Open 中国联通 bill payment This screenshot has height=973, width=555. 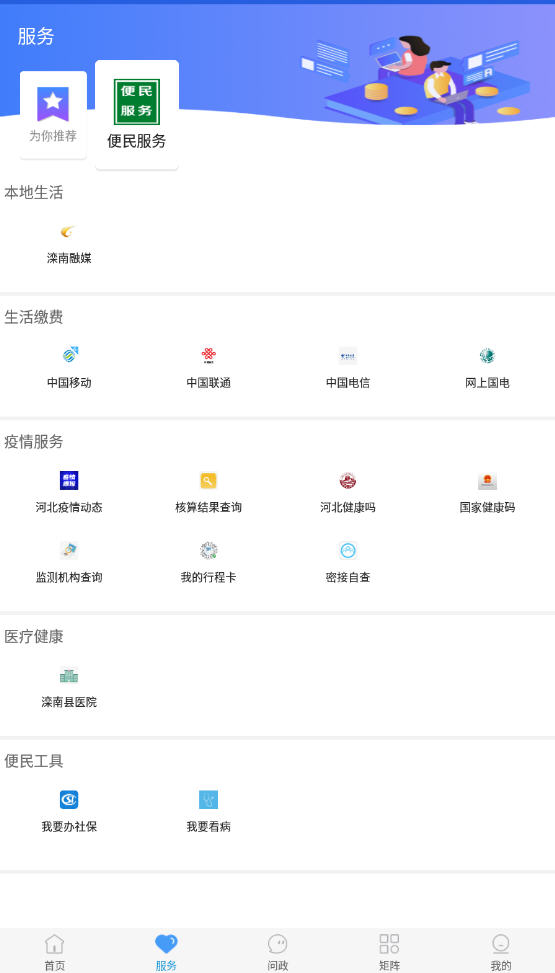(x=209, y=356)
